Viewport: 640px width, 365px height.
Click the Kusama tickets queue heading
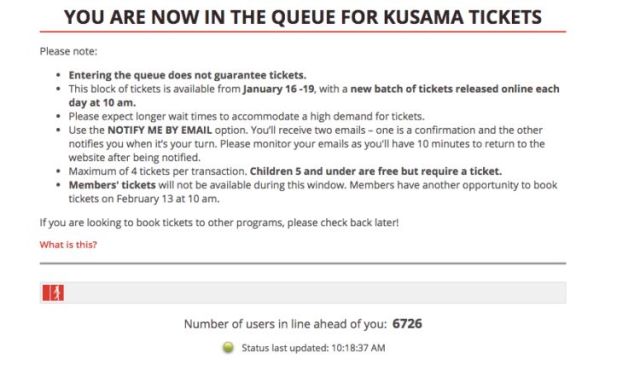(x=303, y=17)
